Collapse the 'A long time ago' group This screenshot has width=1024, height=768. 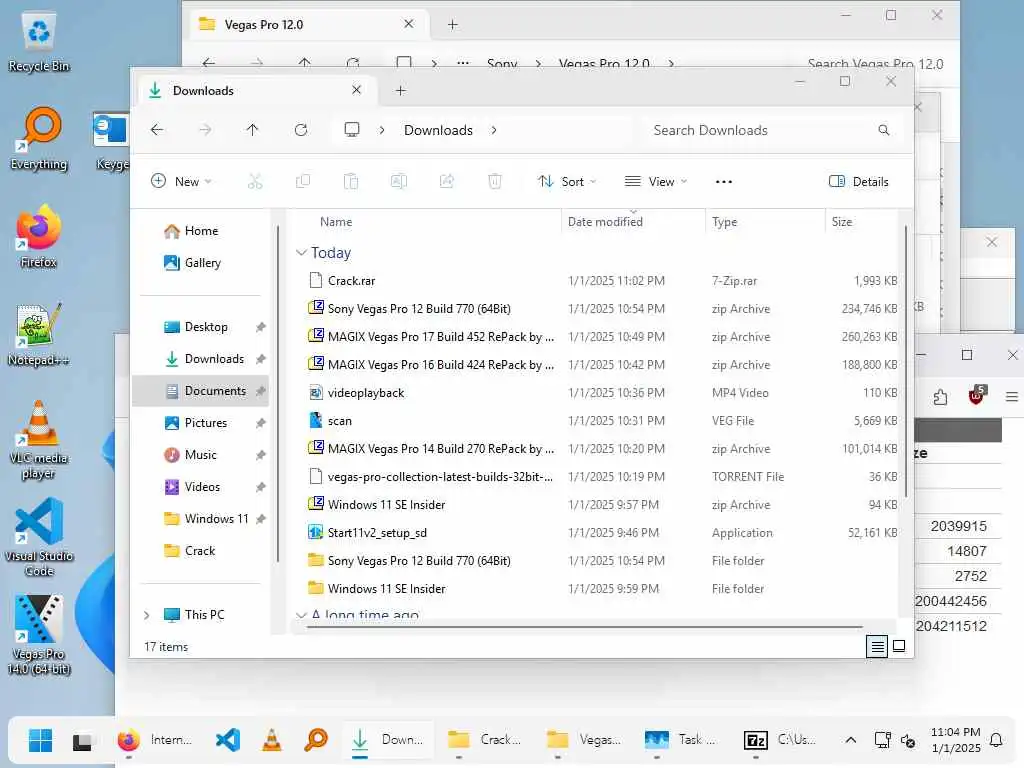point(301,615)
